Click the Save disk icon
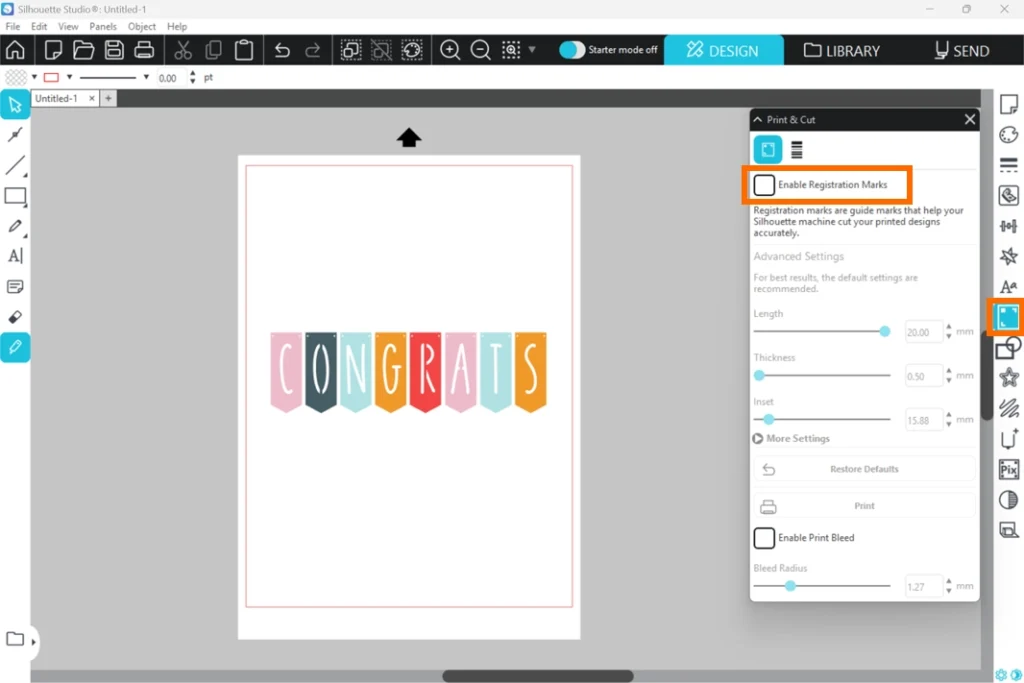 point(114,50)
